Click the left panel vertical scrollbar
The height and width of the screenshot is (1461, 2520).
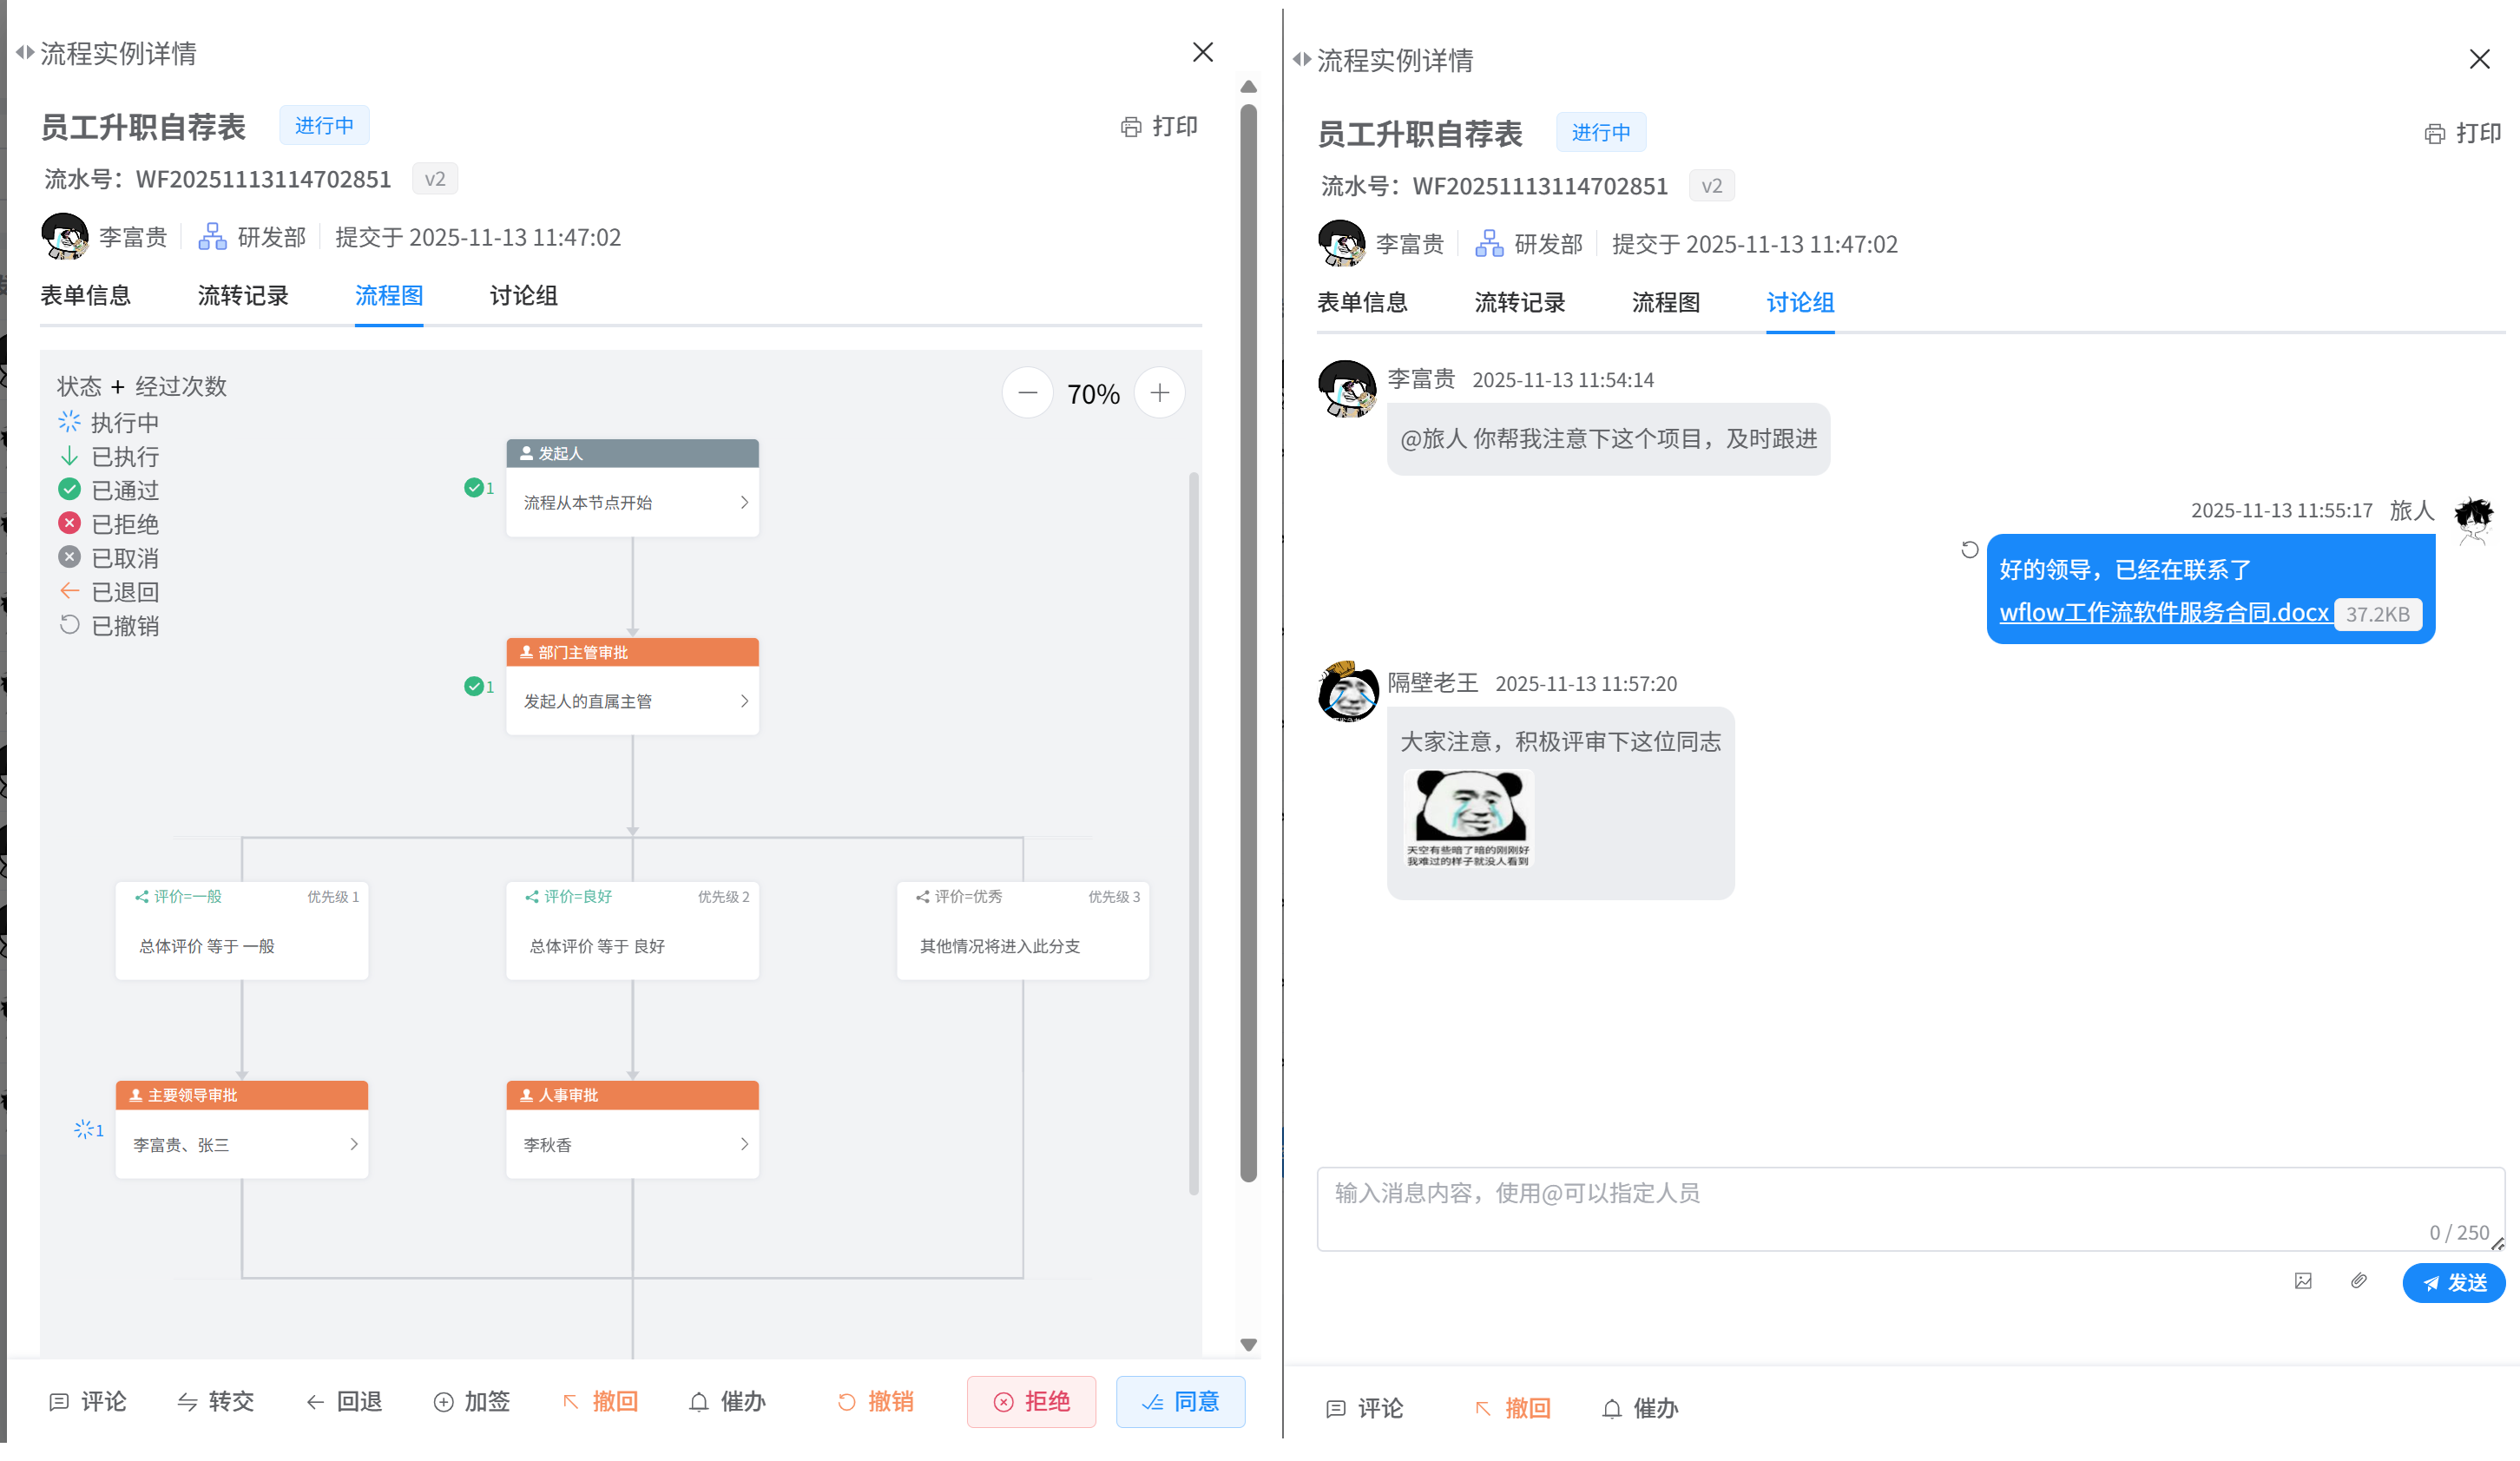(1248, 640)
